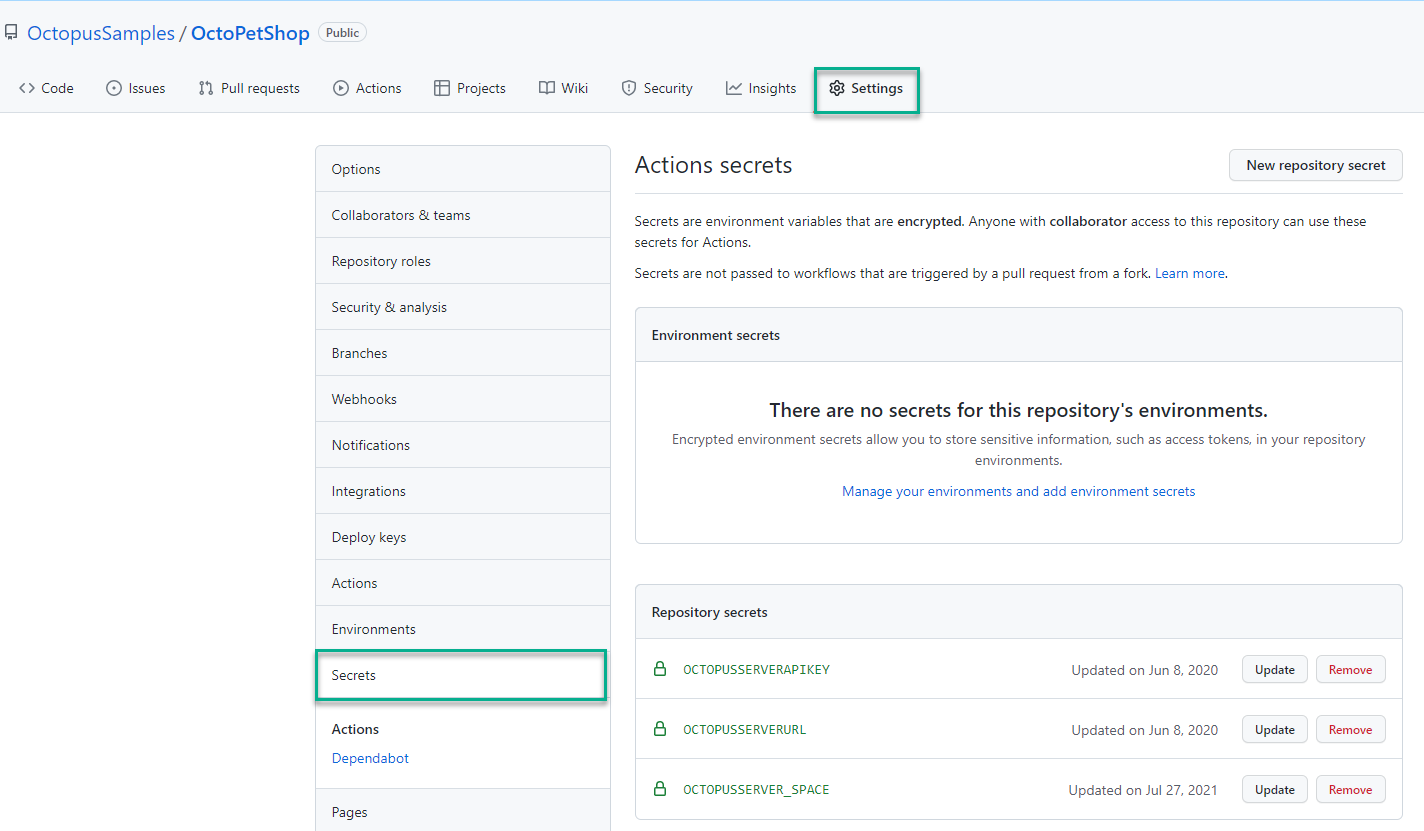Open the Code tab via its icon

[x=28, y=87]
